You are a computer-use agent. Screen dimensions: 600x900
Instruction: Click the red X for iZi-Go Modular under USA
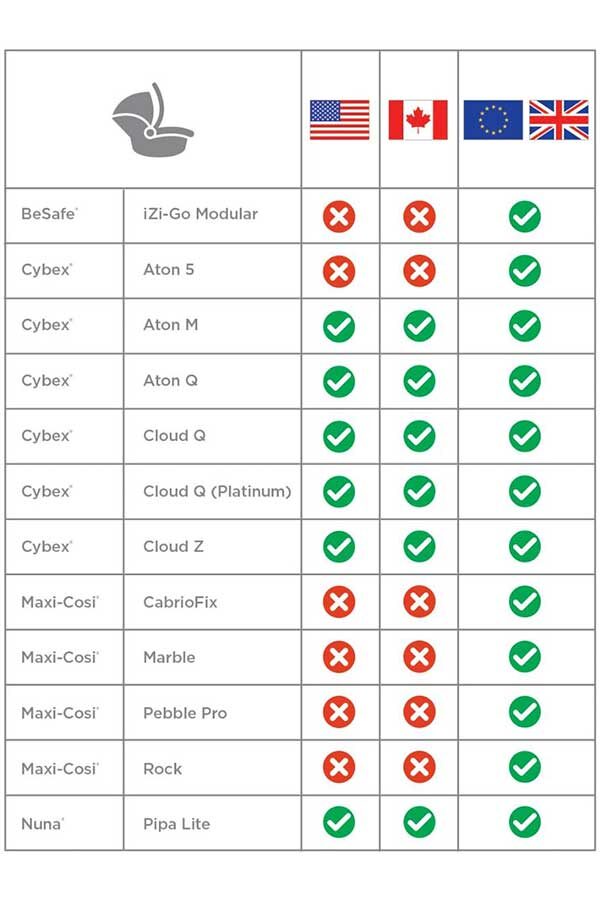click(339, 215)
